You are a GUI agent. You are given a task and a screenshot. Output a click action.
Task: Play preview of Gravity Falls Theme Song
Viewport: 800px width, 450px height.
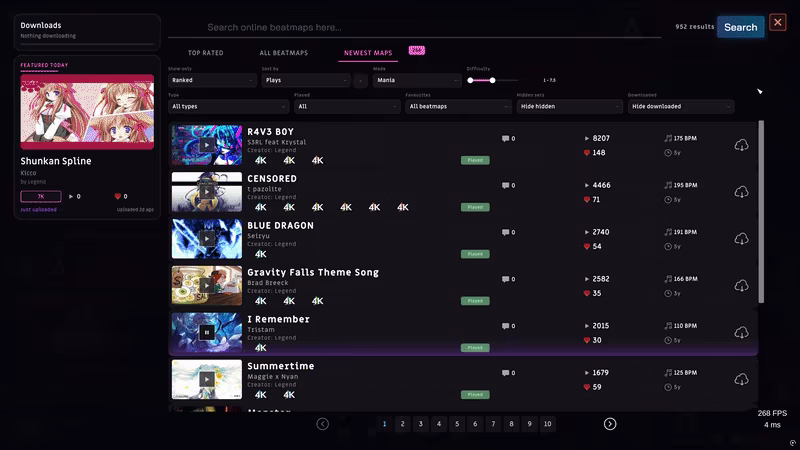[207, 286]
